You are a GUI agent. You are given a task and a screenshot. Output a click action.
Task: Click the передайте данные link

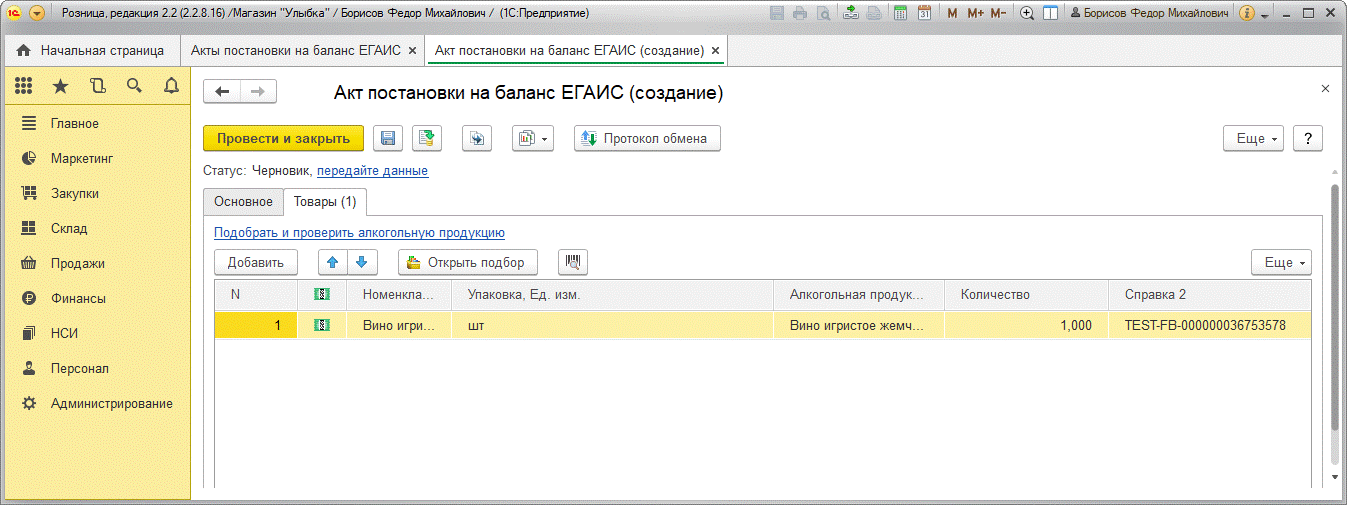pyautogui.click(x=372, y=171)
